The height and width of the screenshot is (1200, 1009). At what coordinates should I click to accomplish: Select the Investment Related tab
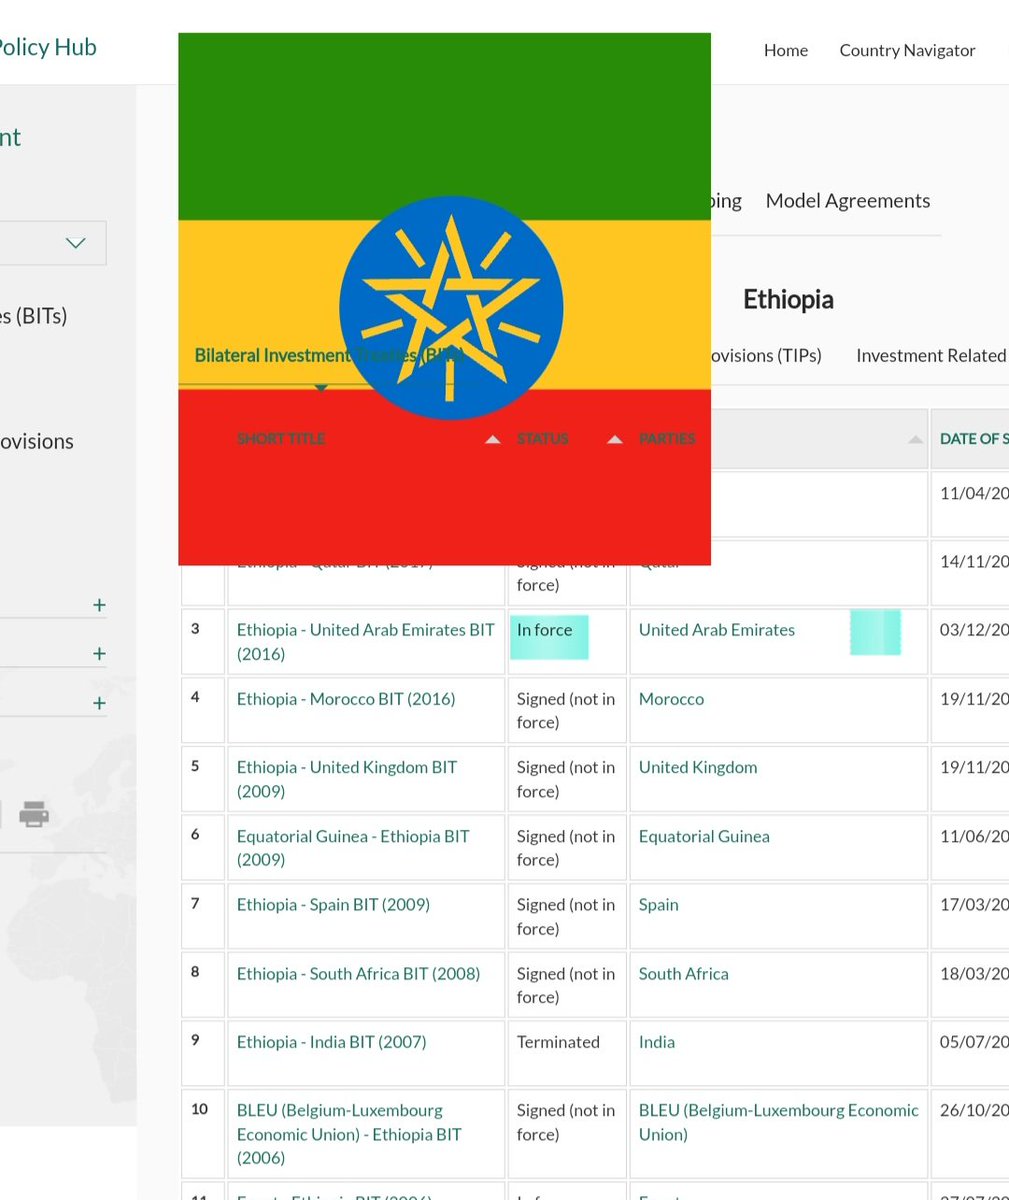click(x=932, y=356)
